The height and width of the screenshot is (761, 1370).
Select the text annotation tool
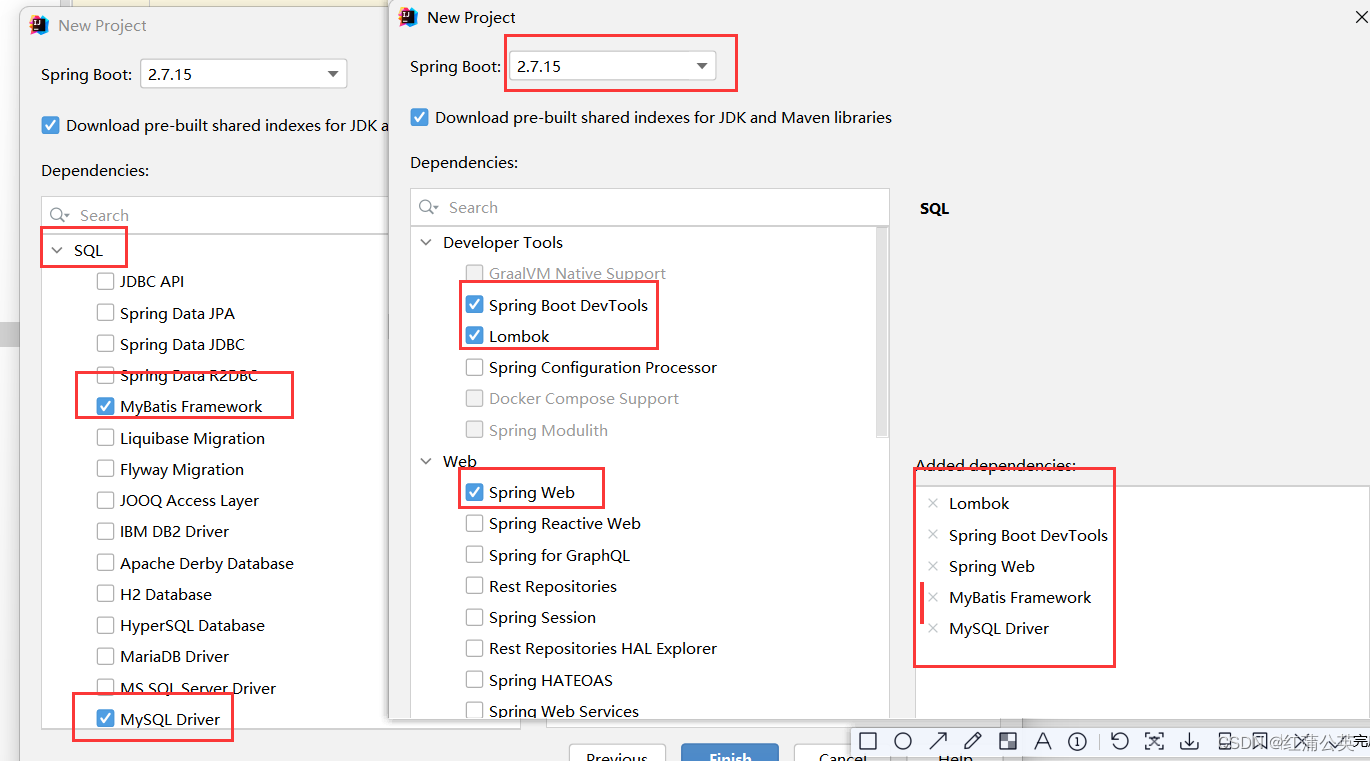(x=1043, y=741)
